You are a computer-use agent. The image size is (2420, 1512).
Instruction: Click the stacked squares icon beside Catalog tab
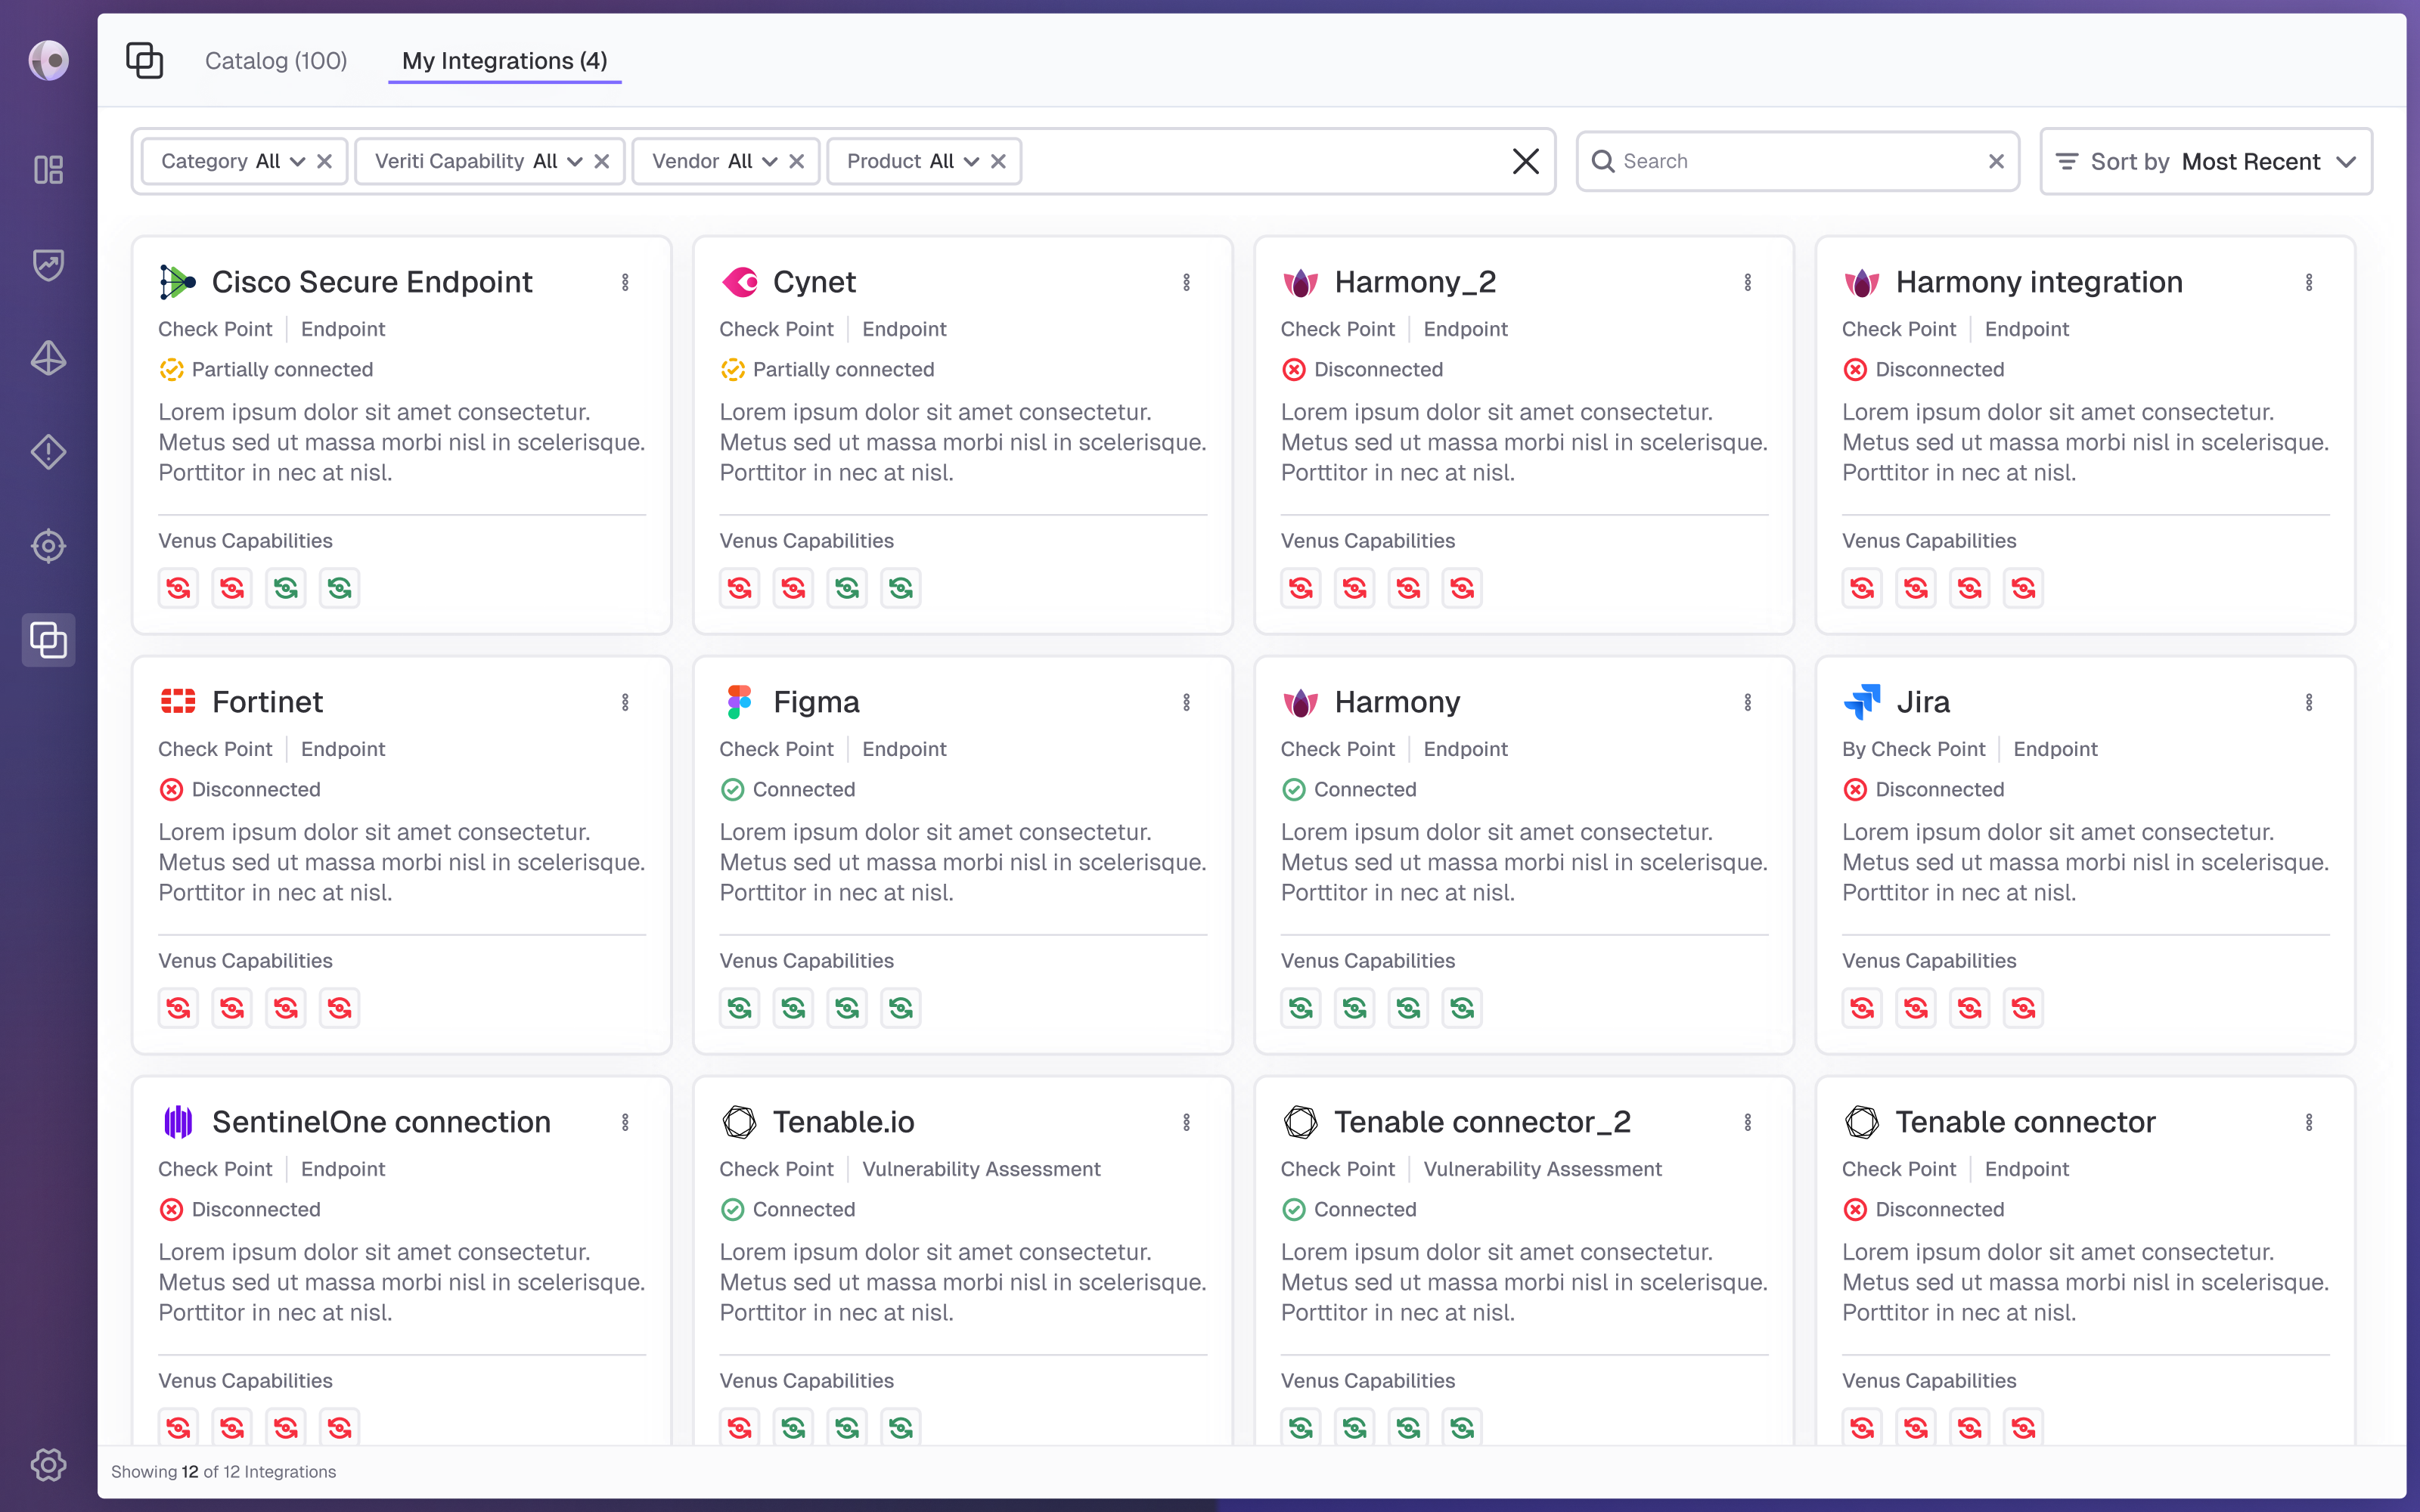145,61
